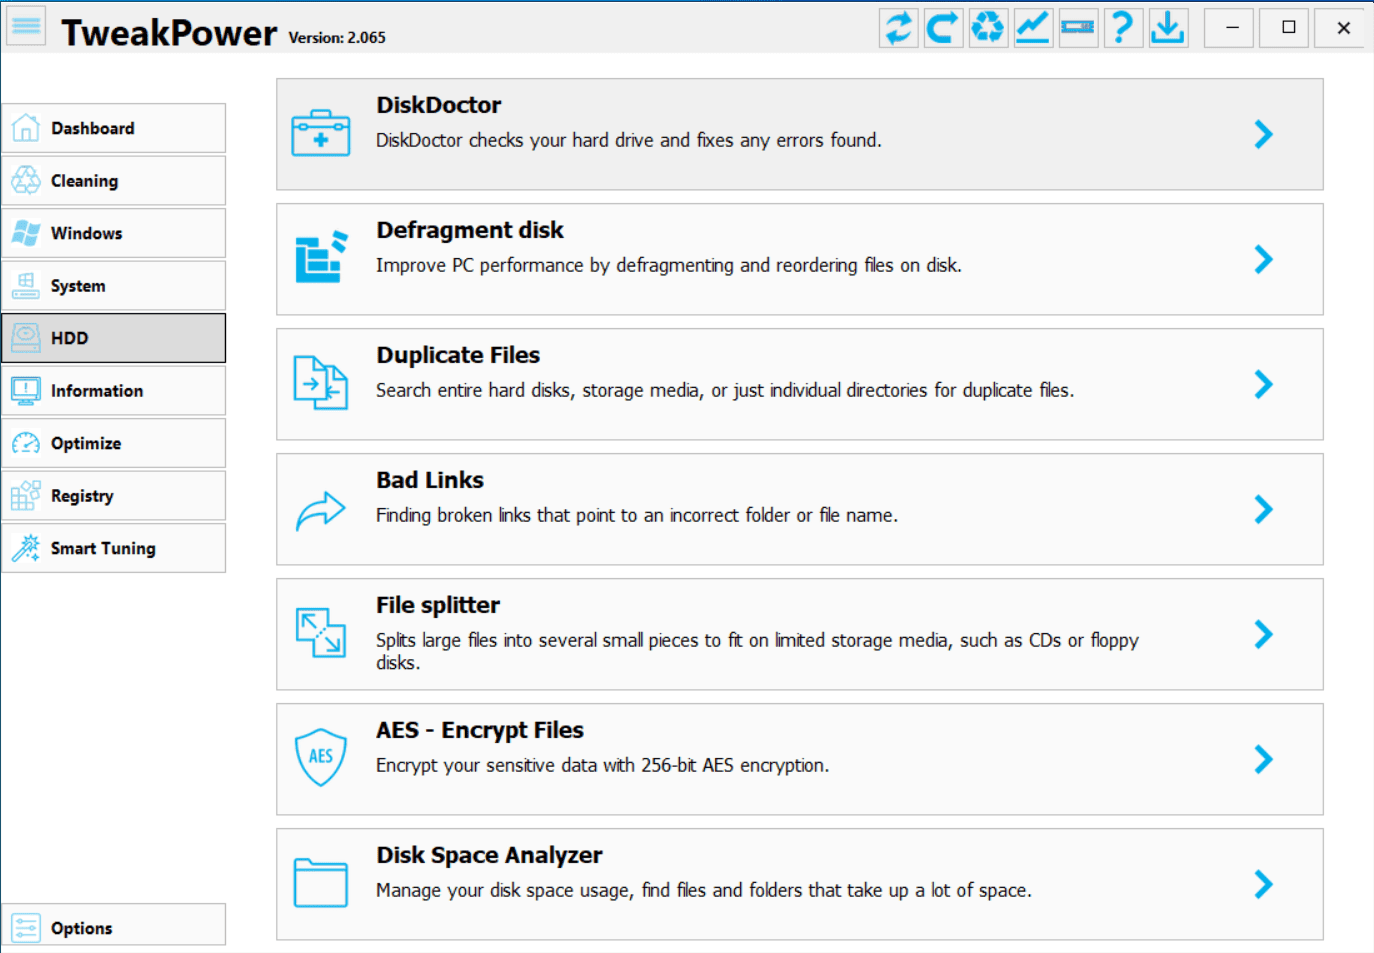1374x953 pixels.
Task: Click the Options sliders icon at bottom
Action: tap(26, 928)
